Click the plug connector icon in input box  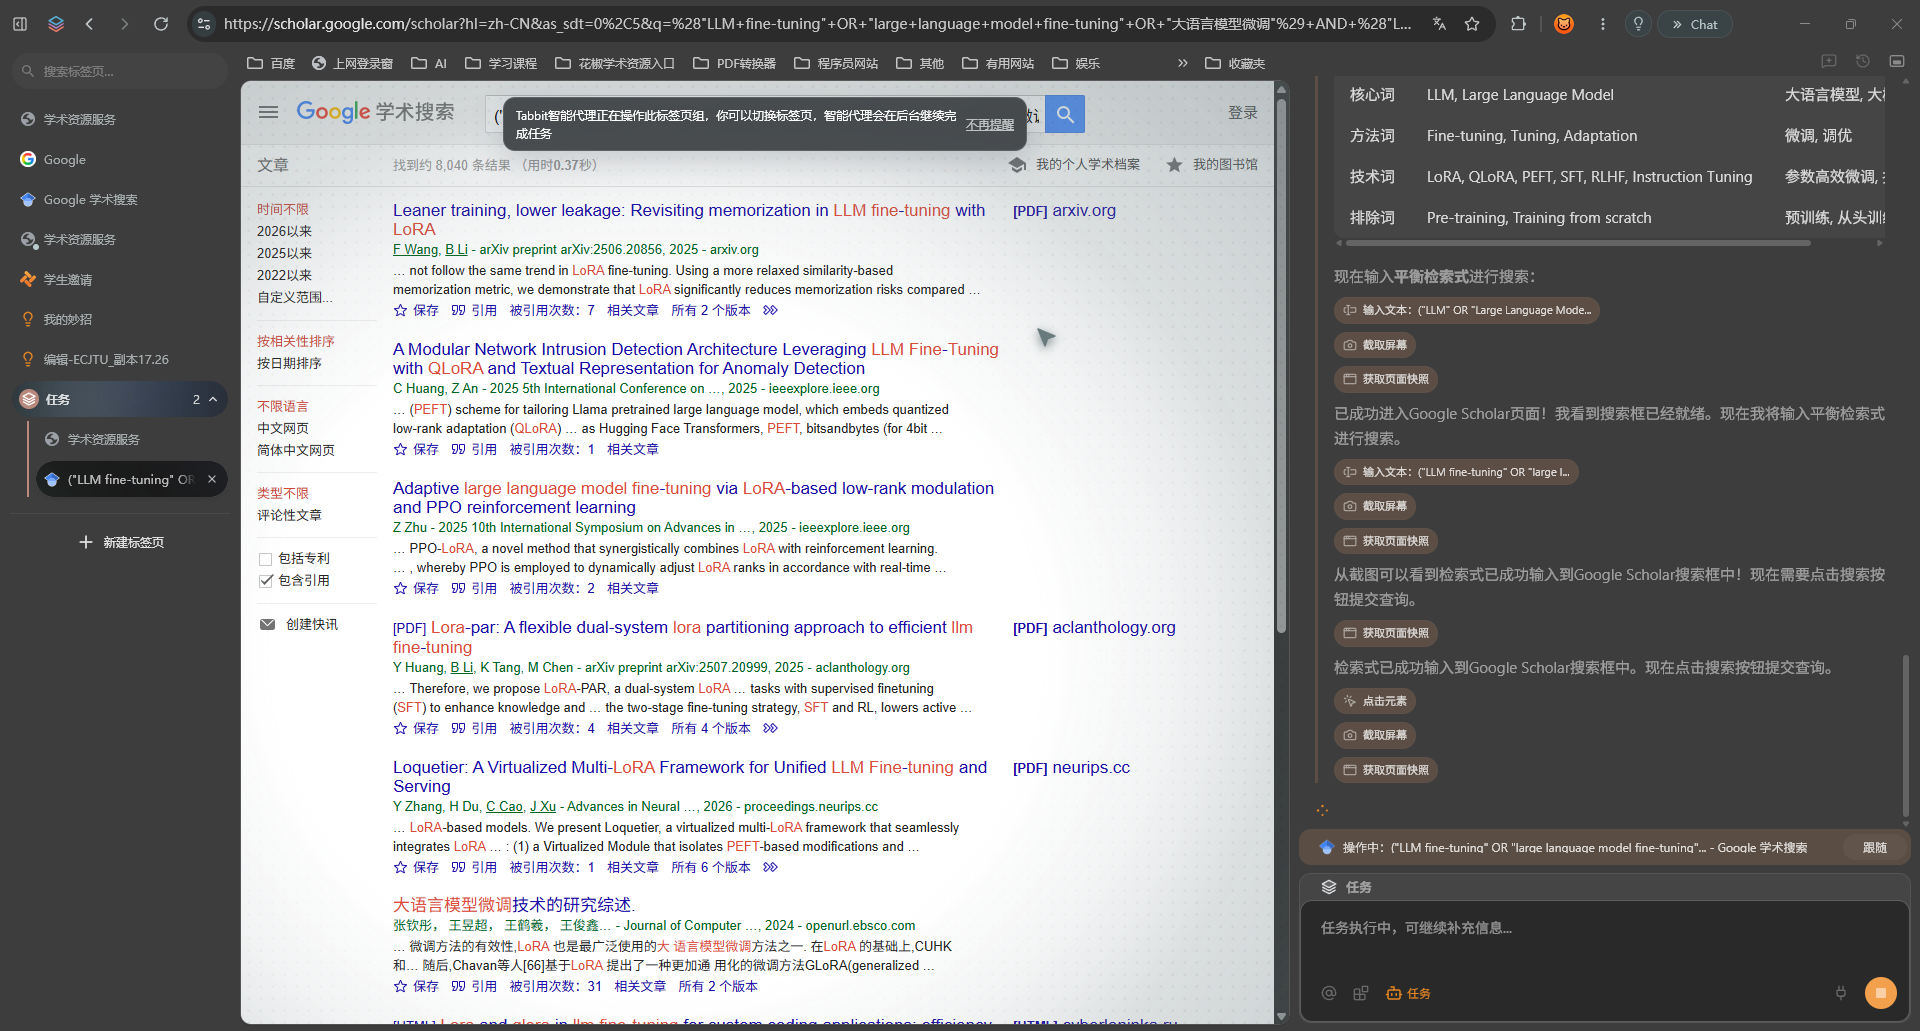pyautogui.click(x=1841, y=993)
